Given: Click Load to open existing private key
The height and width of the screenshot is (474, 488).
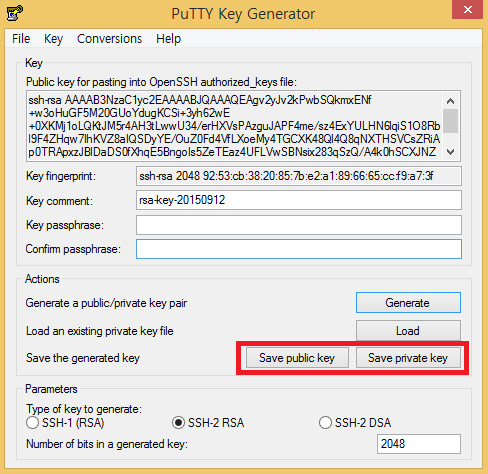Looking at the screenshot, I should click(408, 331).
